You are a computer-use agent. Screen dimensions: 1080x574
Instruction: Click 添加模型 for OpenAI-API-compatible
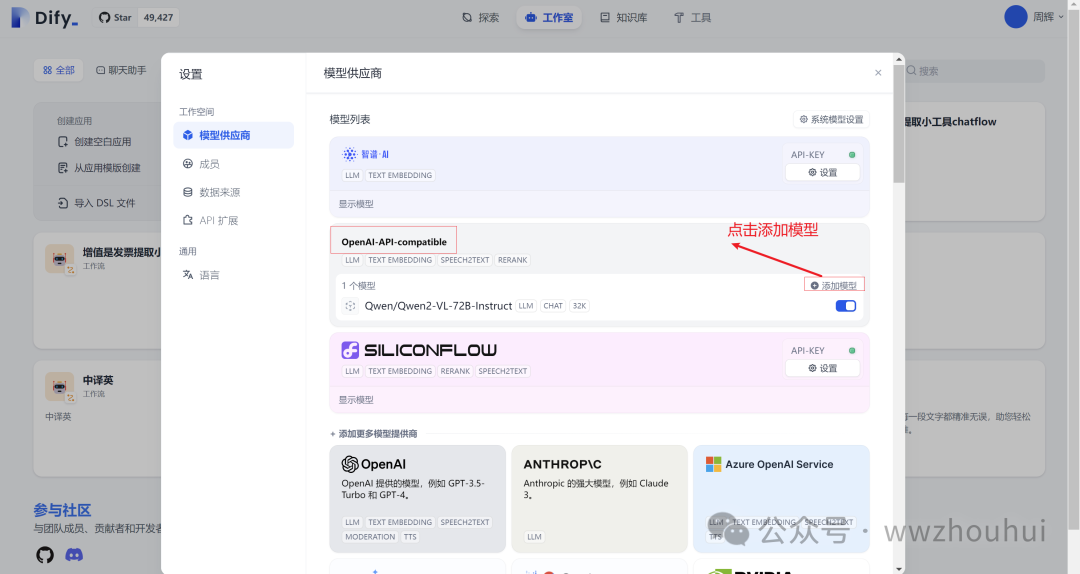833,285
